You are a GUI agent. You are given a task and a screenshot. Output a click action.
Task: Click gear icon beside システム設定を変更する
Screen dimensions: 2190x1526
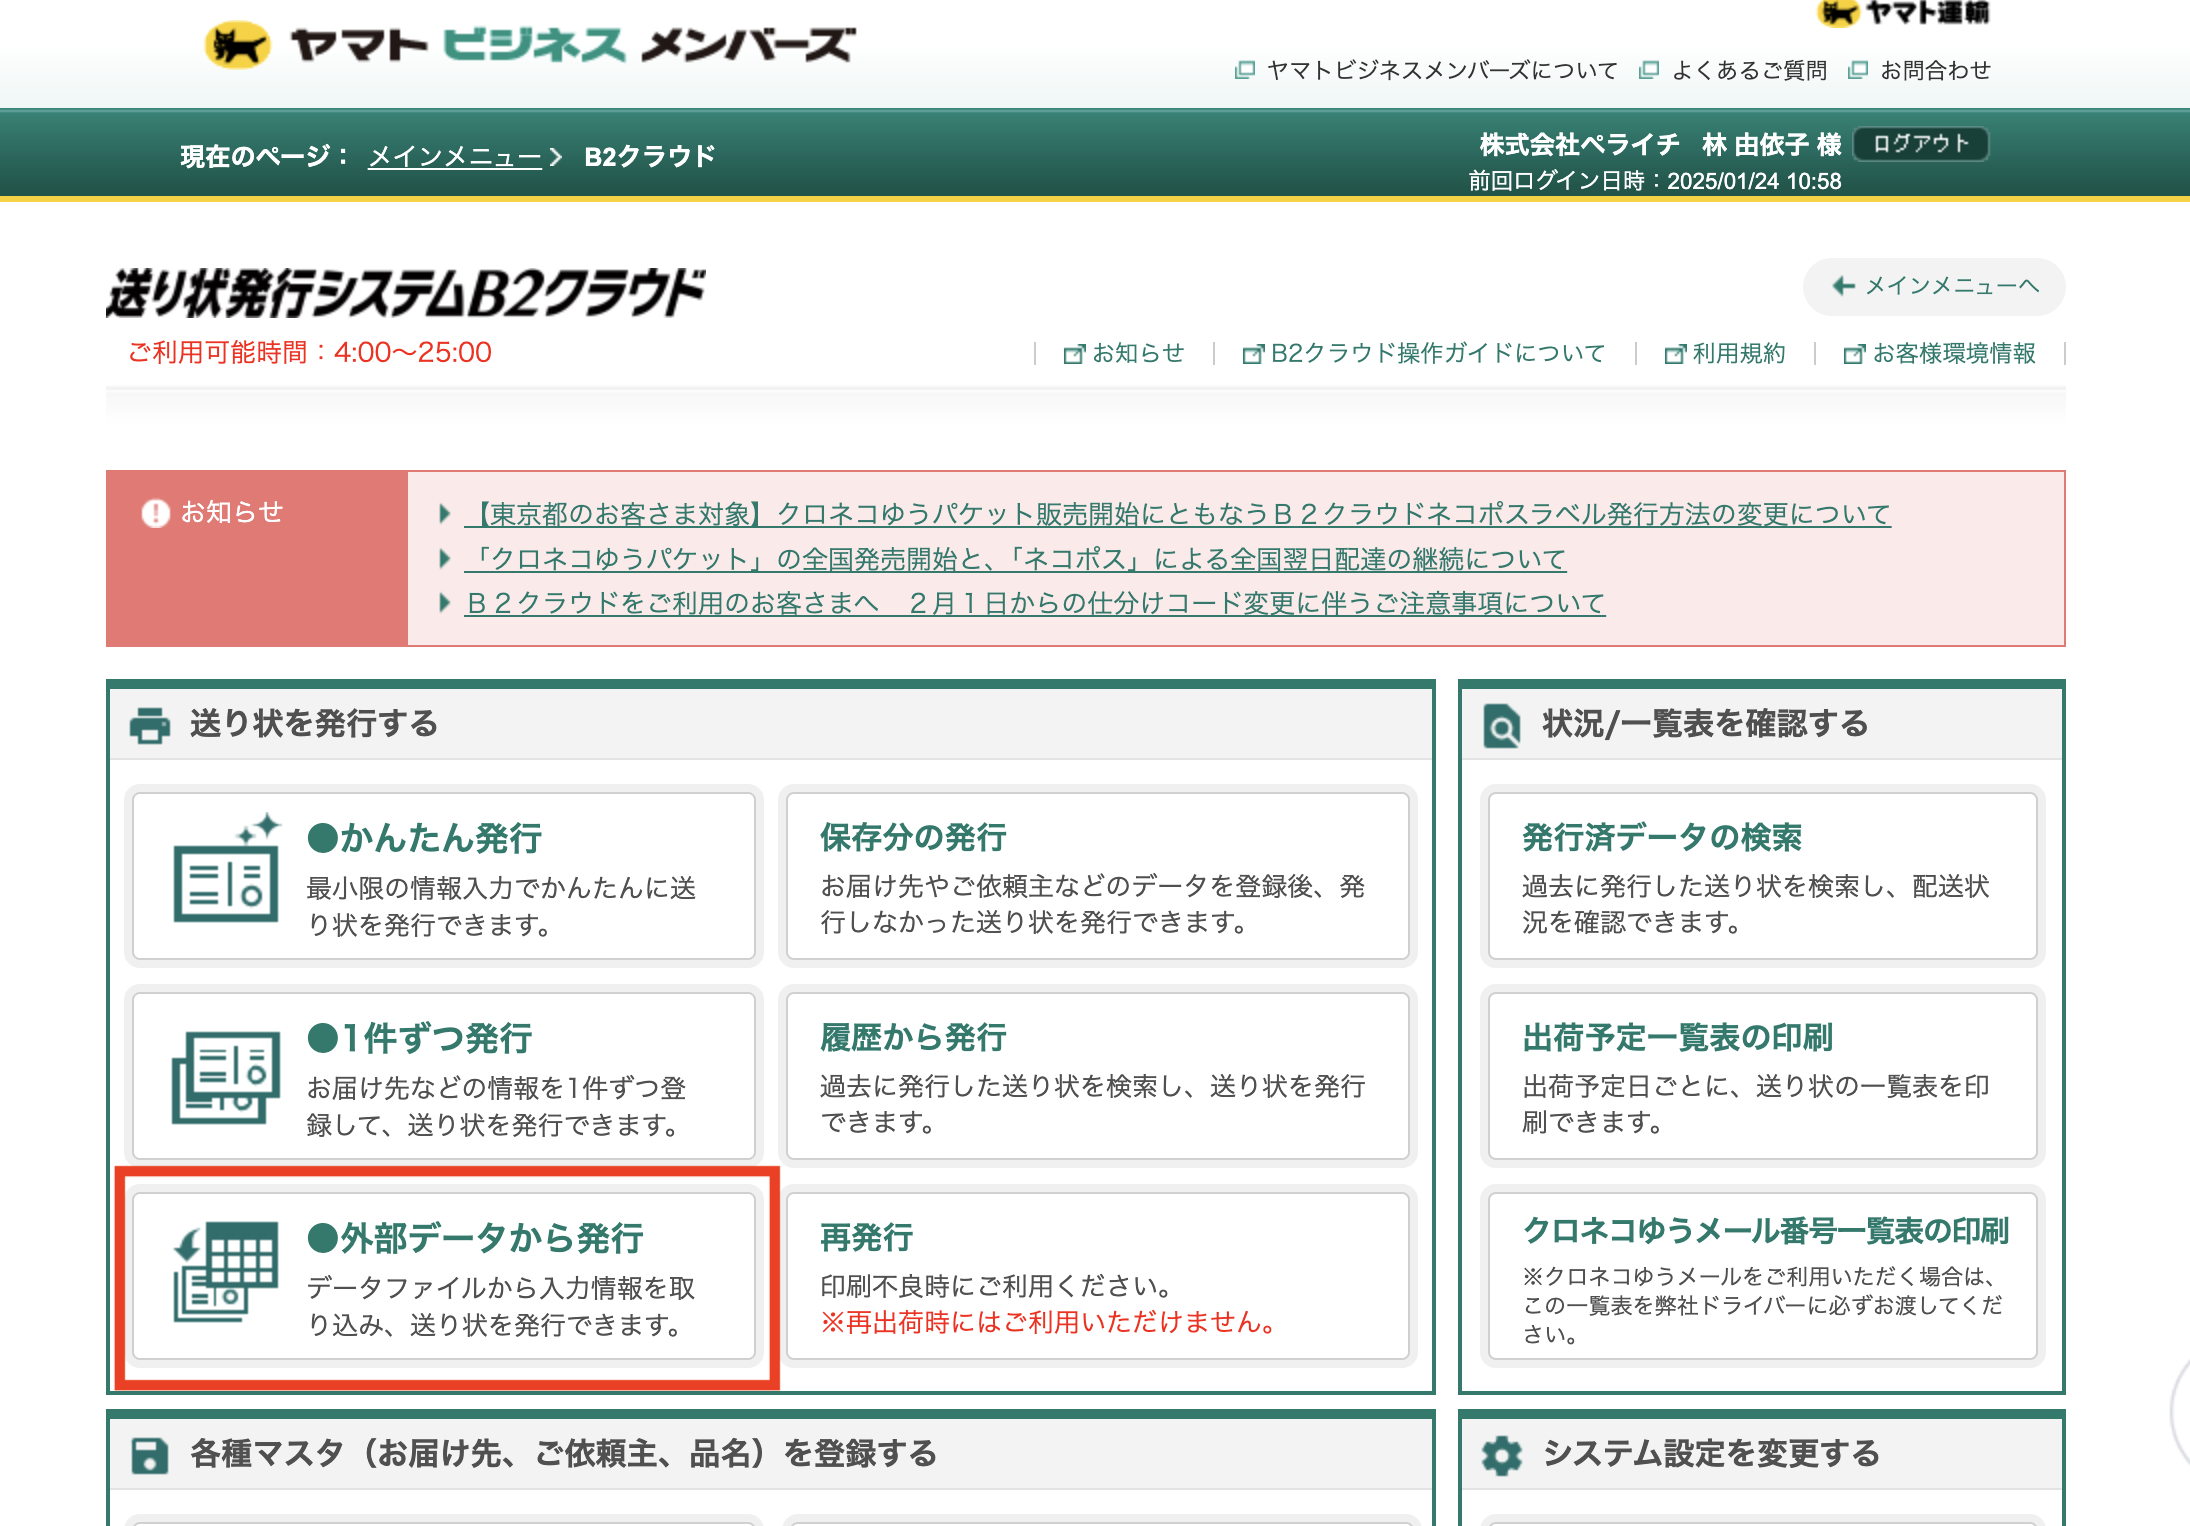click(x=1501, y=1455)
